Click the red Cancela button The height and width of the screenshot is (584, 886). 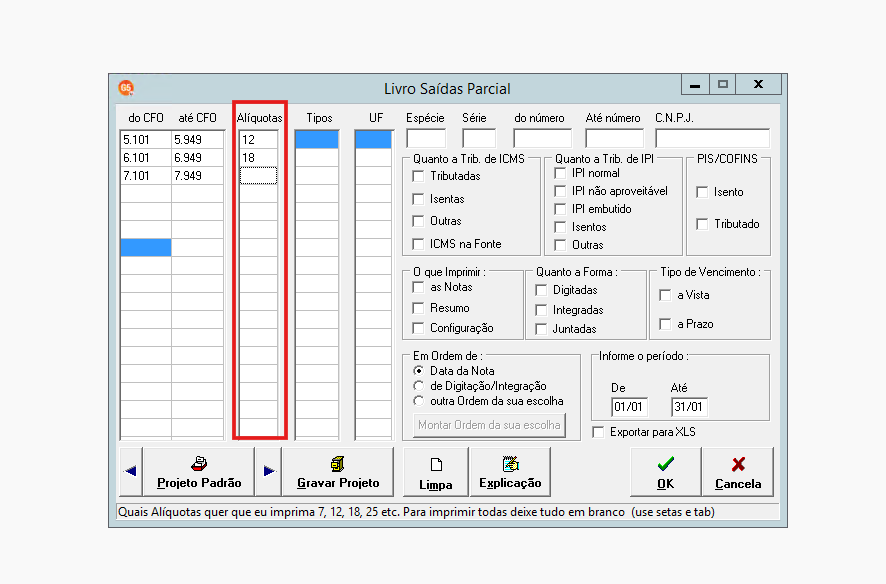(x=738, y=471)
